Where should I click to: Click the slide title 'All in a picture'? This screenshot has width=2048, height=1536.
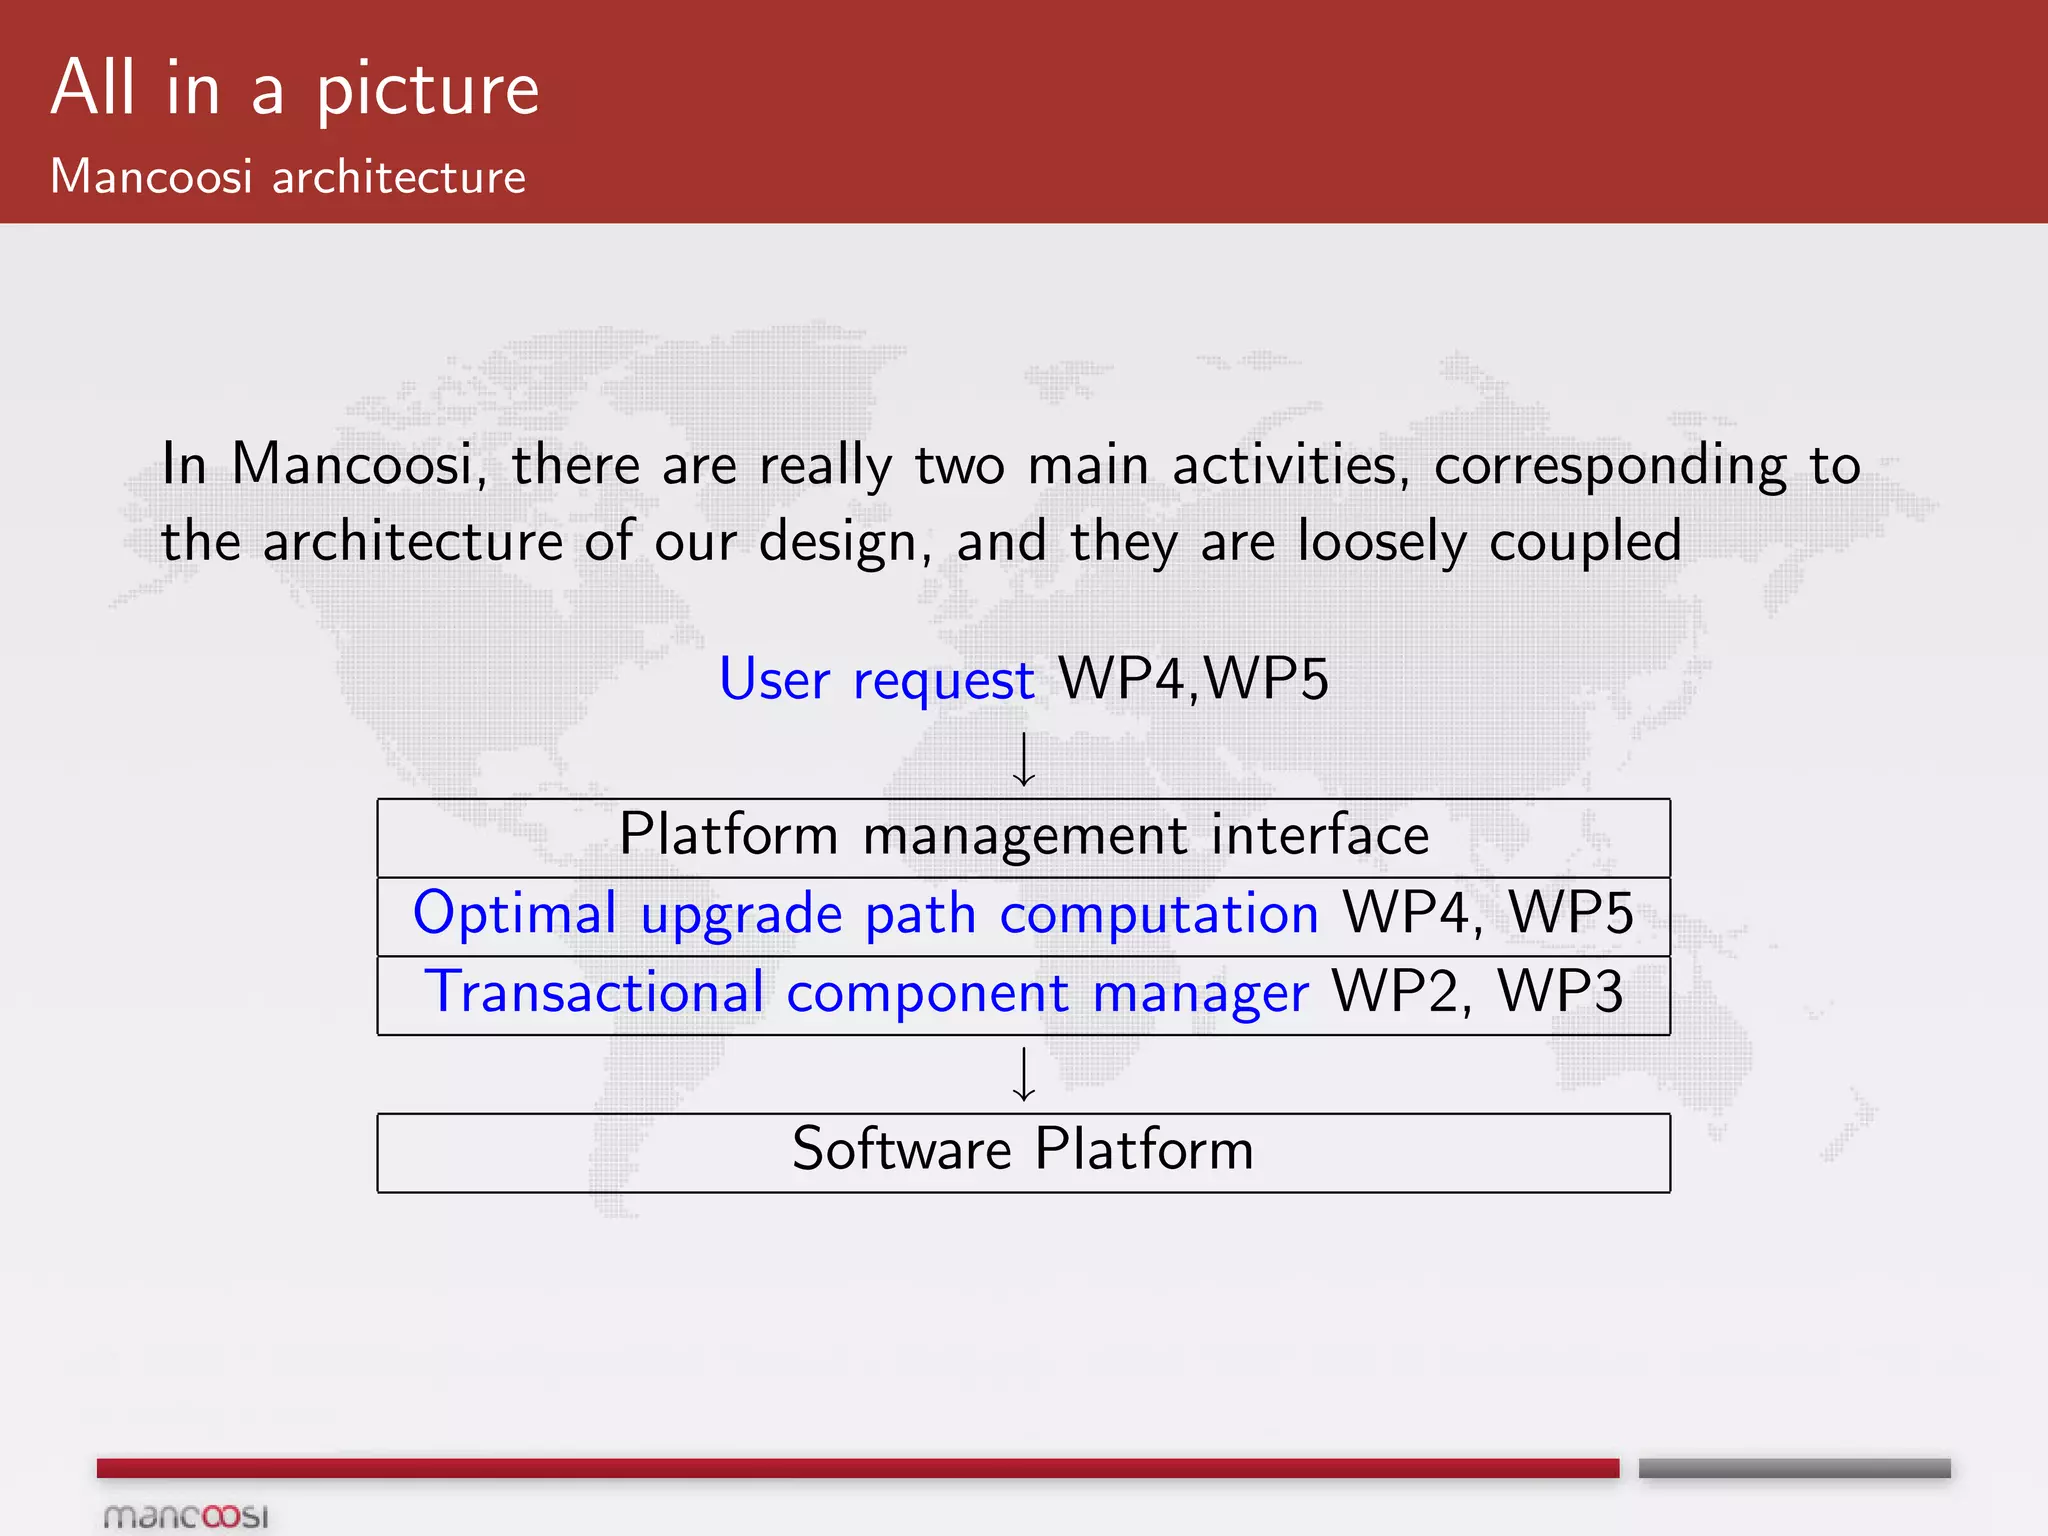[295, 89]
